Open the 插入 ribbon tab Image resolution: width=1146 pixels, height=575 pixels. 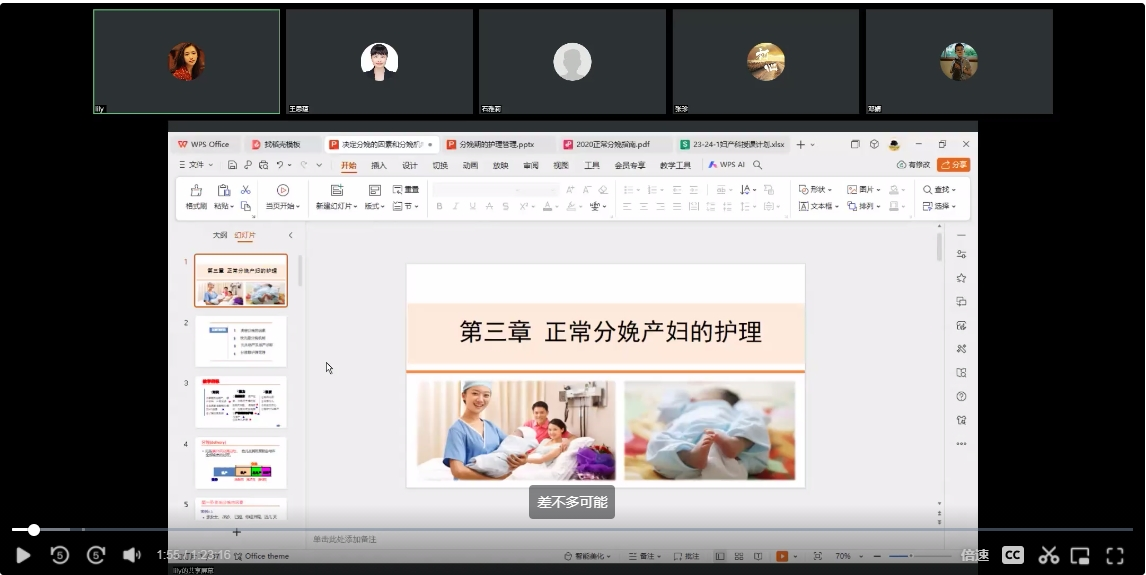point(379,165)
